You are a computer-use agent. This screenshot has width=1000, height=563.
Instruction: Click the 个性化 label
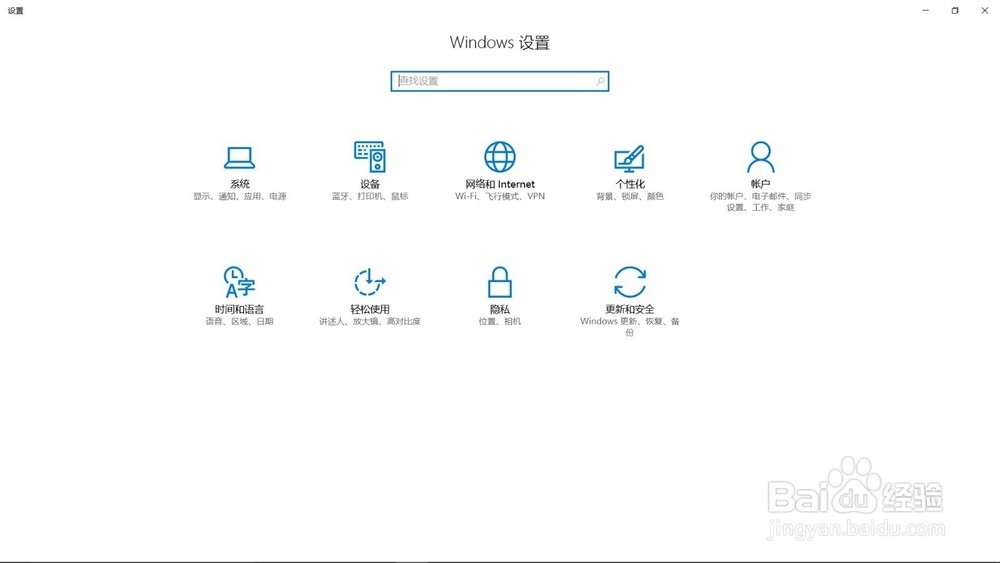tap(630, 184)
